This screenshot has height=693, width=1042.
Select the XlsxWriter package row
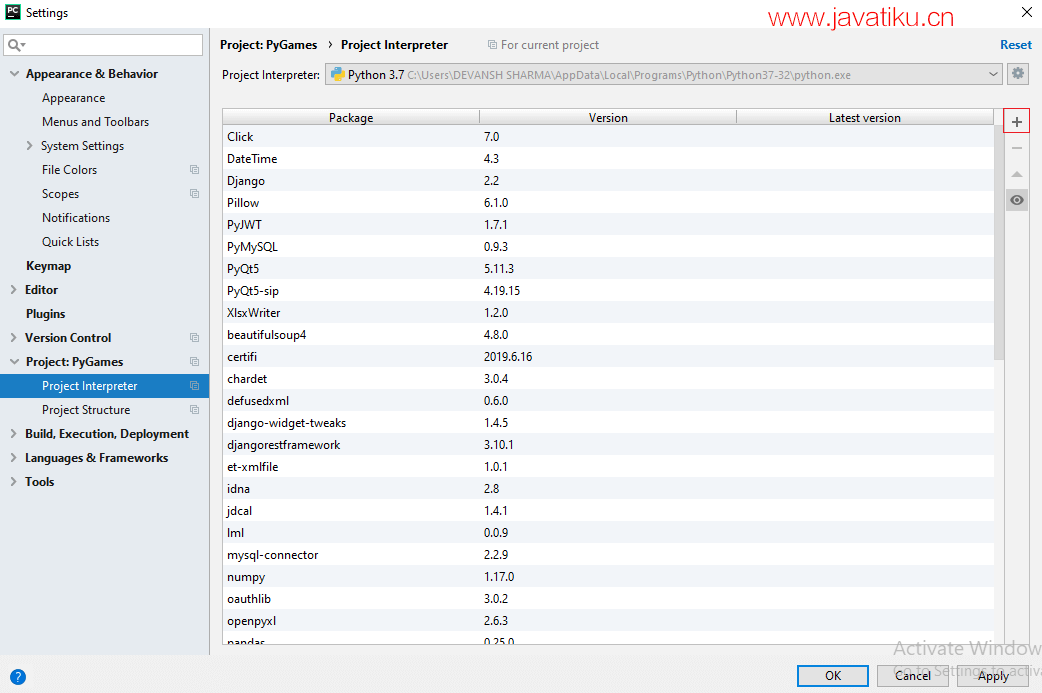(608, 312)
